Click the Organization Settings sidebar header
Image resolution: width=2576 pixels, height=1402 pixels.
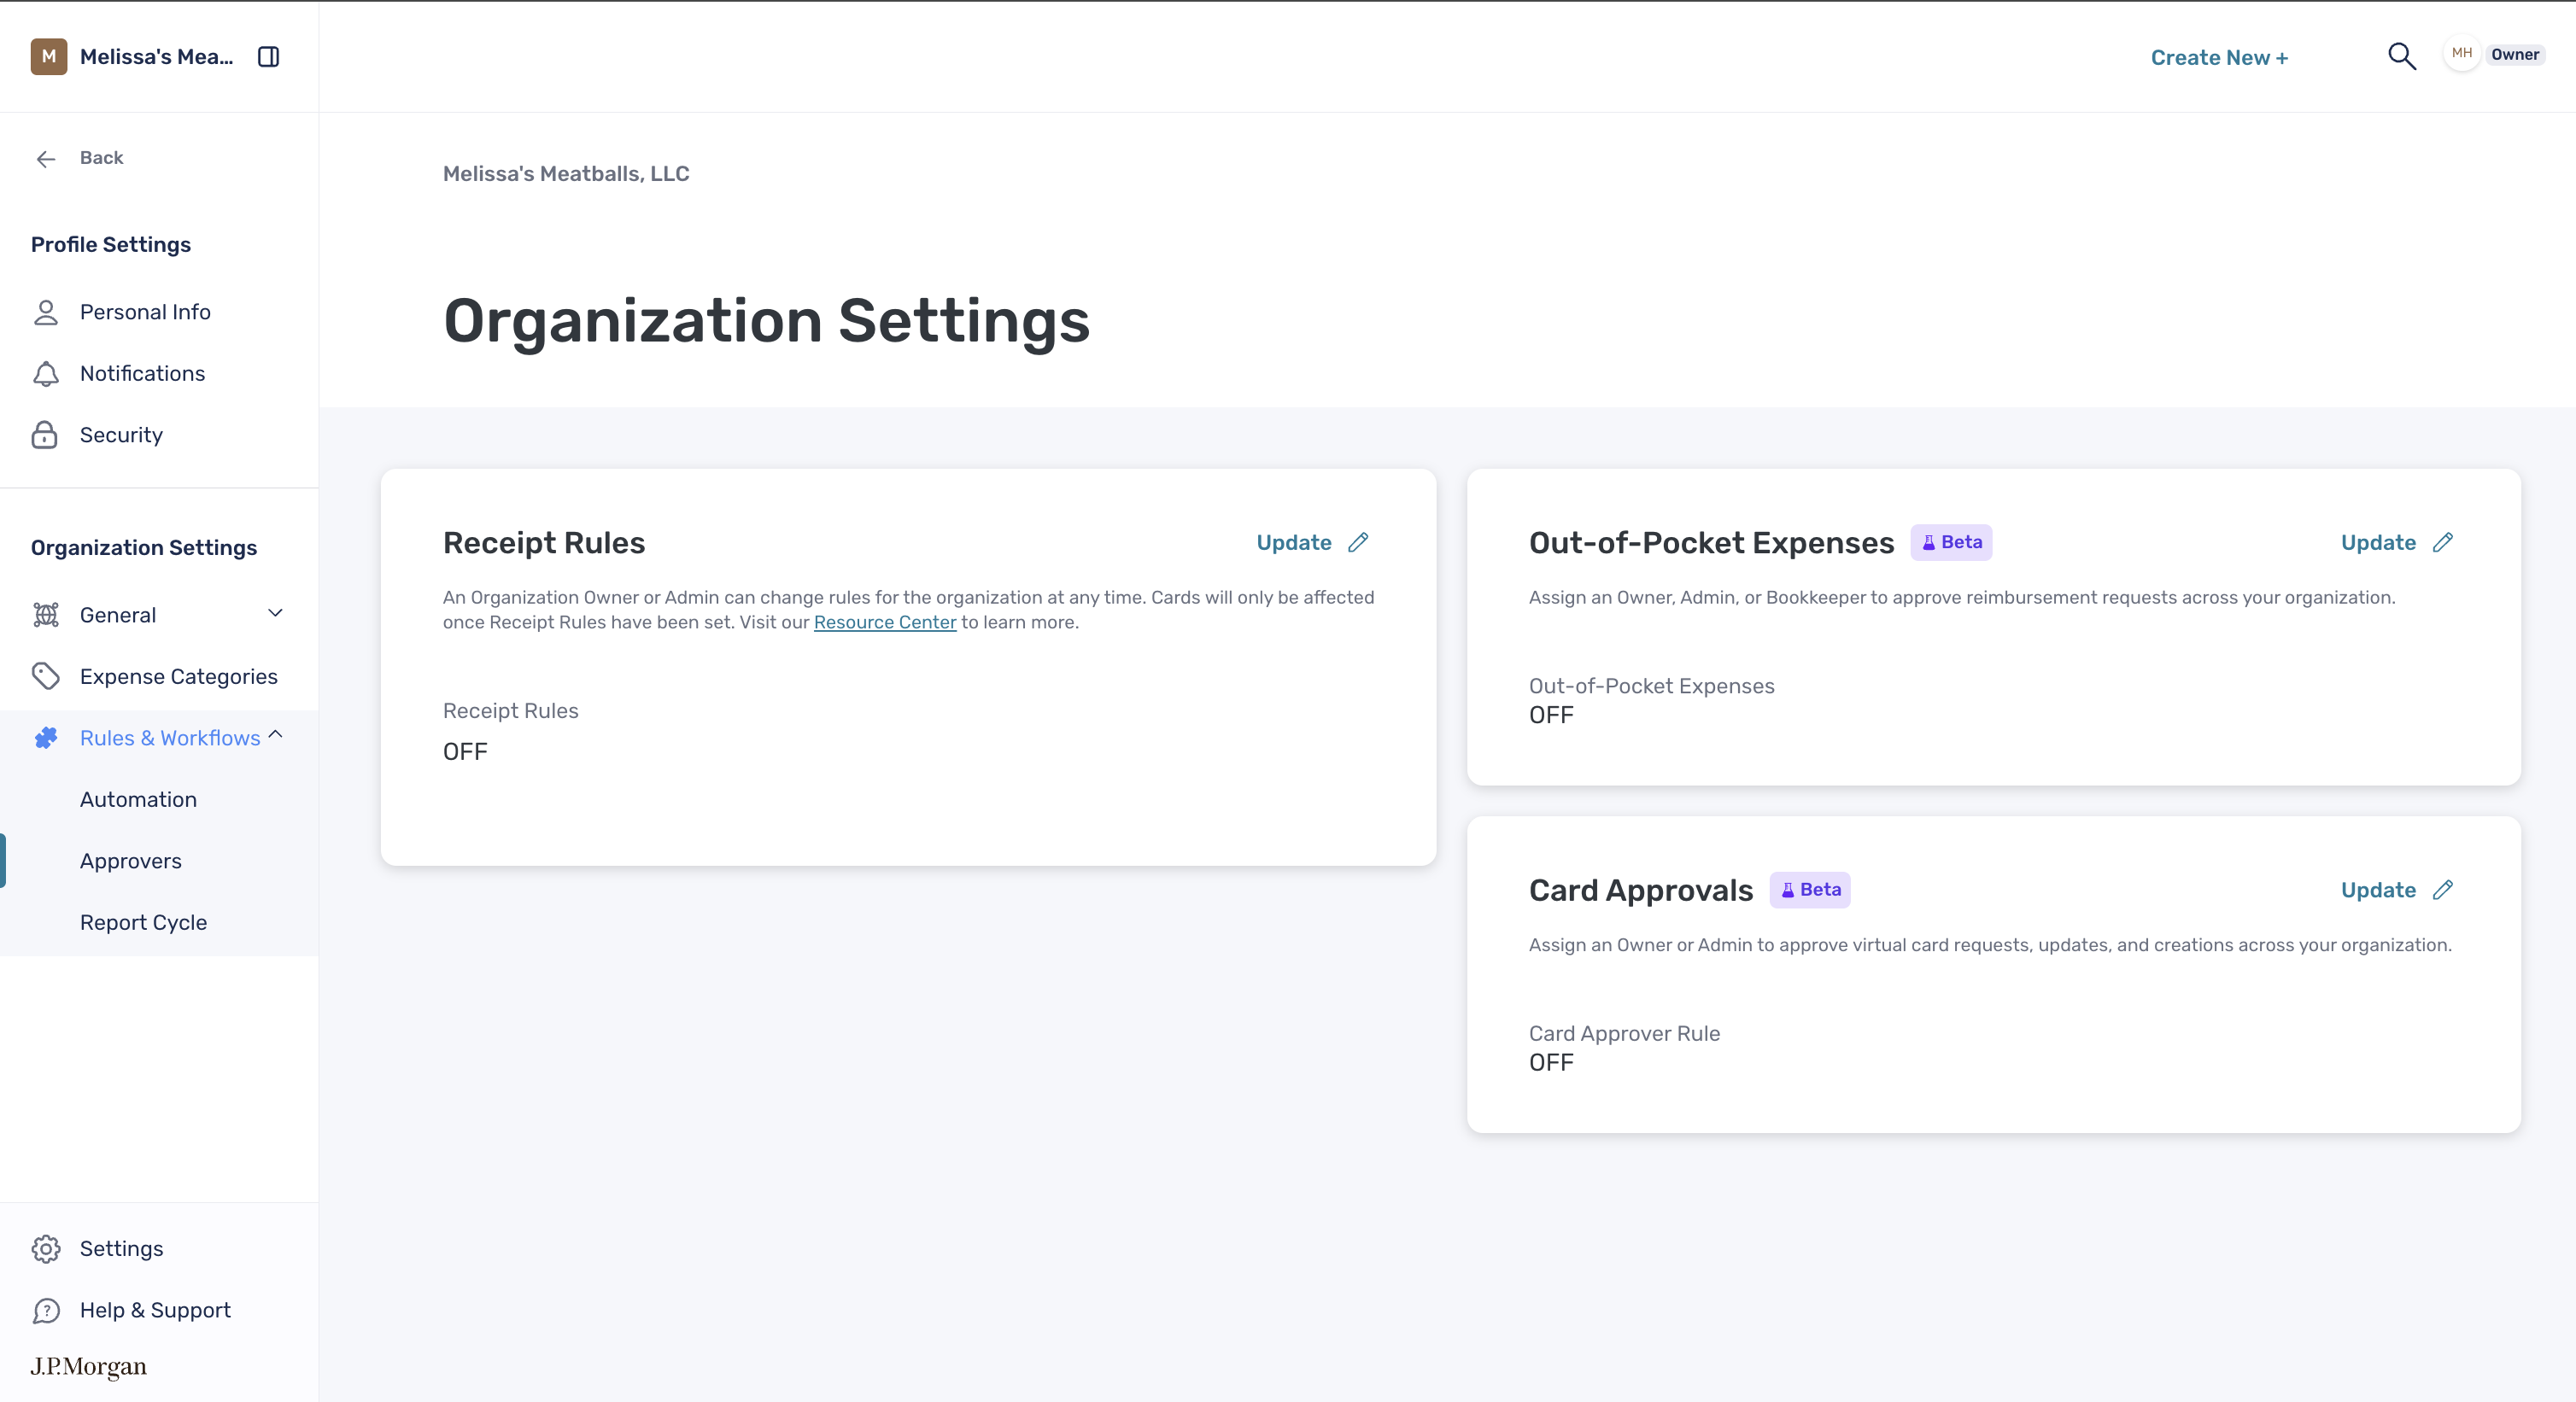[144, 548]
